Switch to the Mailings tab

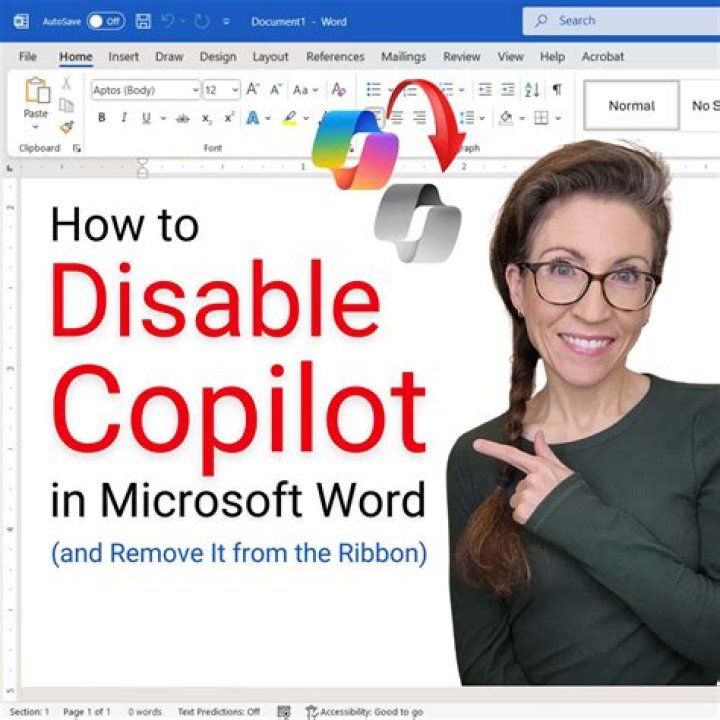[x=403, y=56]
